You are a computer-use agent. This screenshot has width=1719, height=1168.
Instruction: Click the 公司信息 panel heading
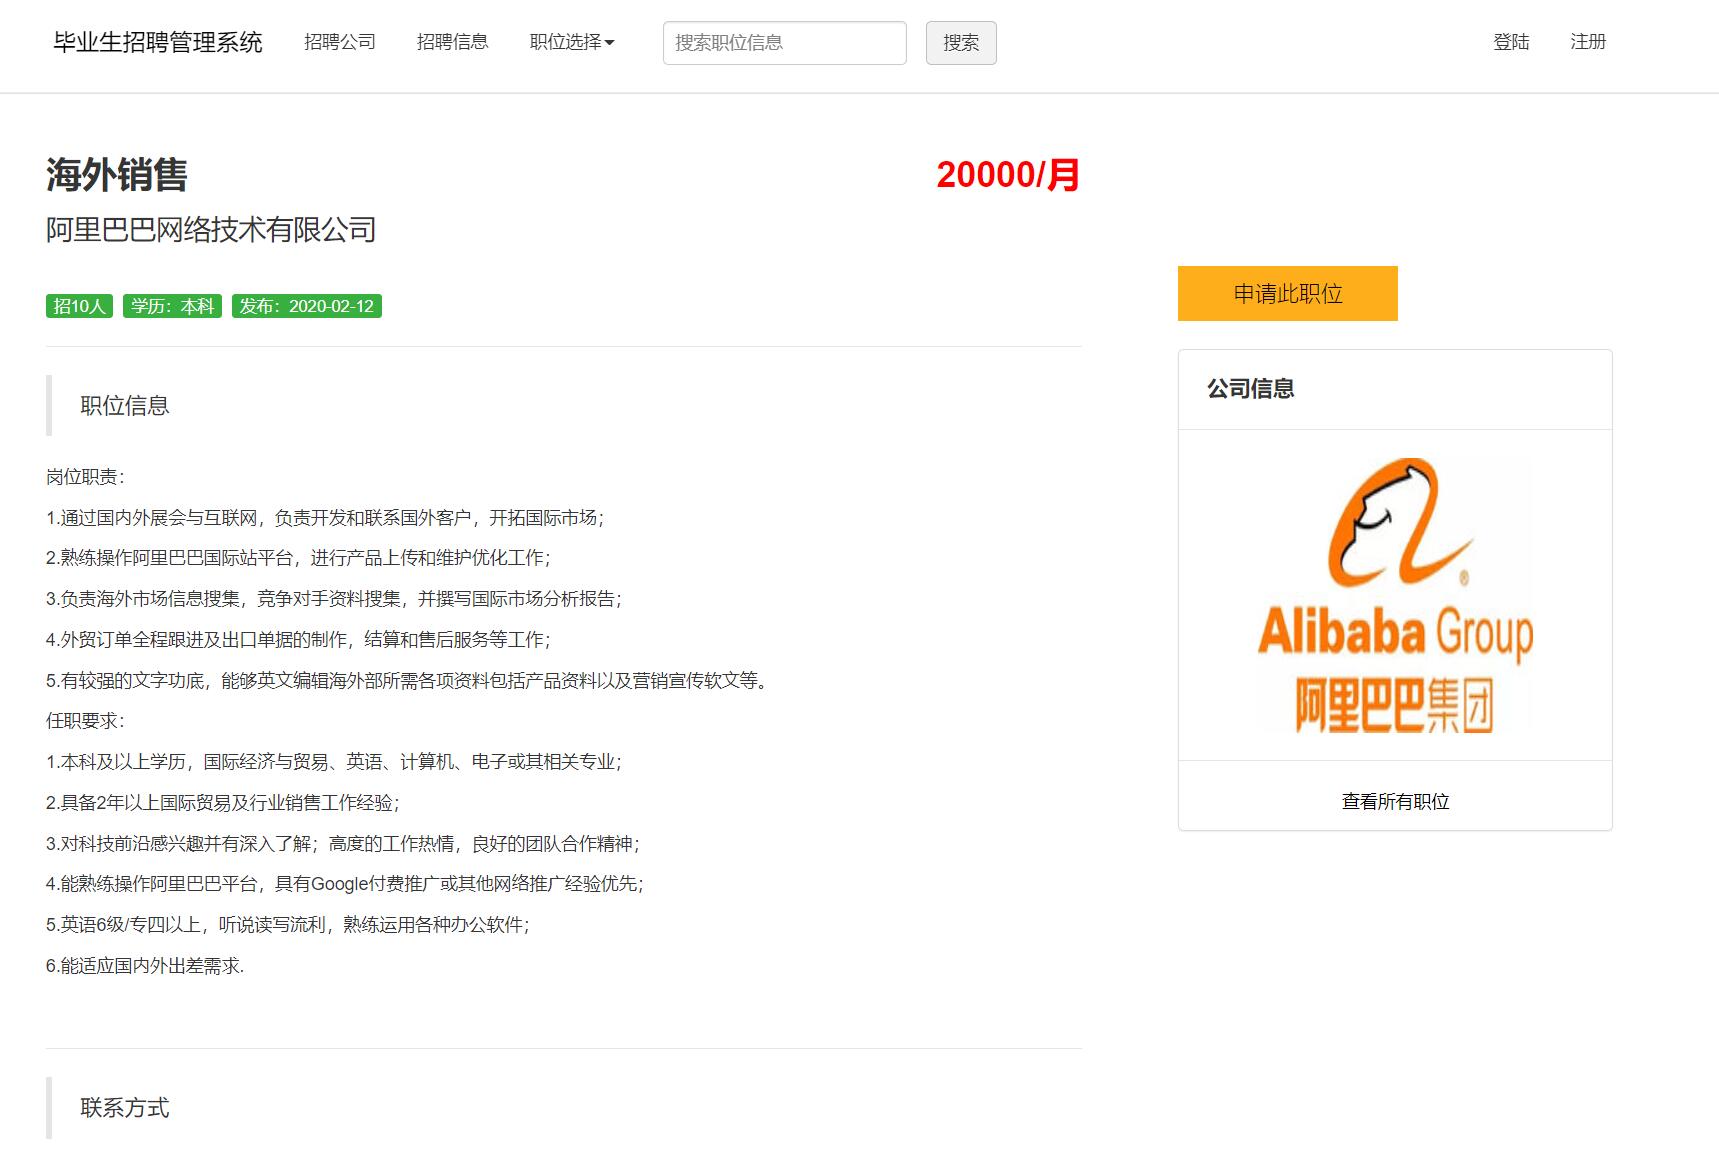coord(1250,389)
